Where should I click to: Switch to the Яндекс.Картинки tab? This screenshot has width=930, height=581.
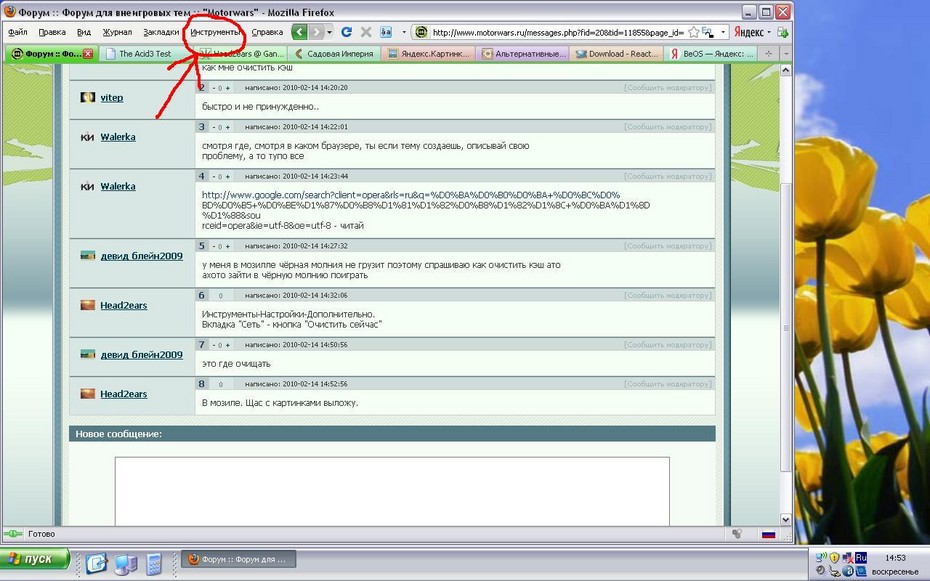pos(428,53)
